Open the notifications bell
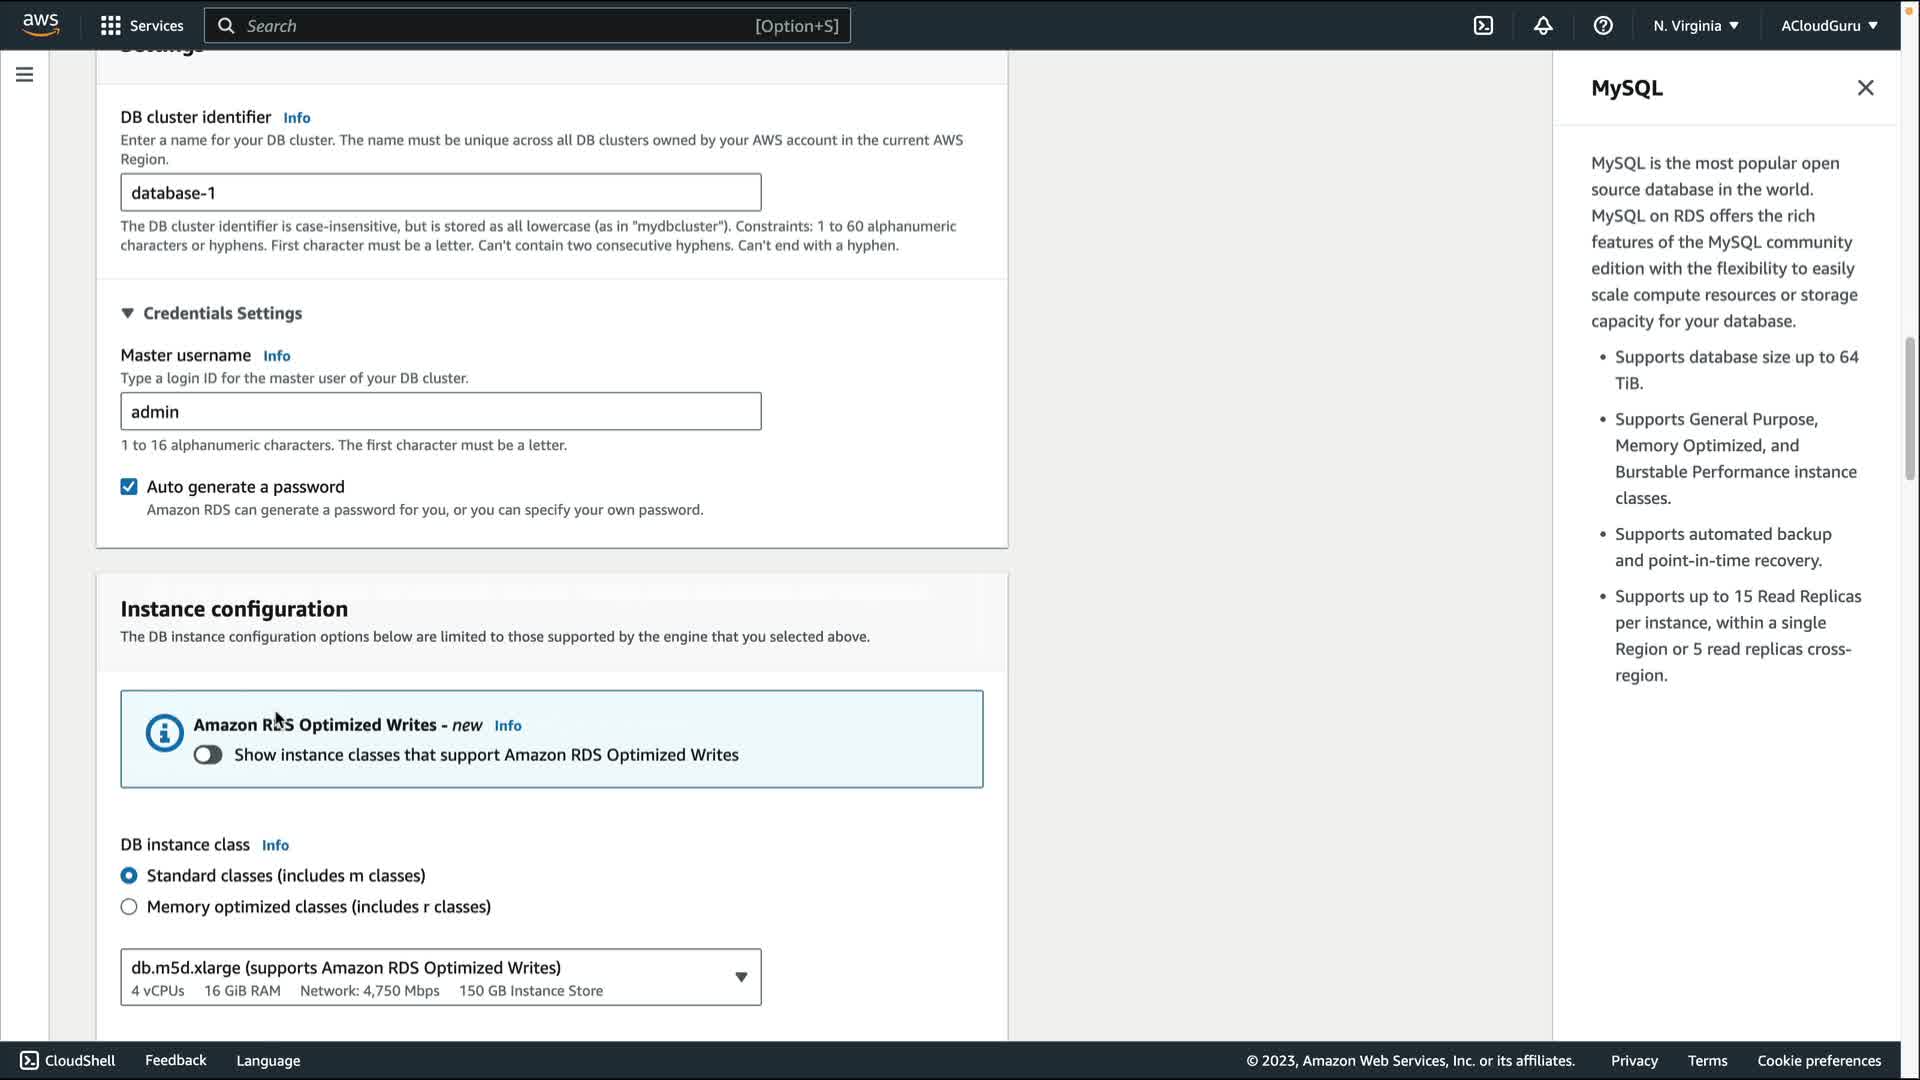1920x1080 pixels. (x=1543, y=26)
